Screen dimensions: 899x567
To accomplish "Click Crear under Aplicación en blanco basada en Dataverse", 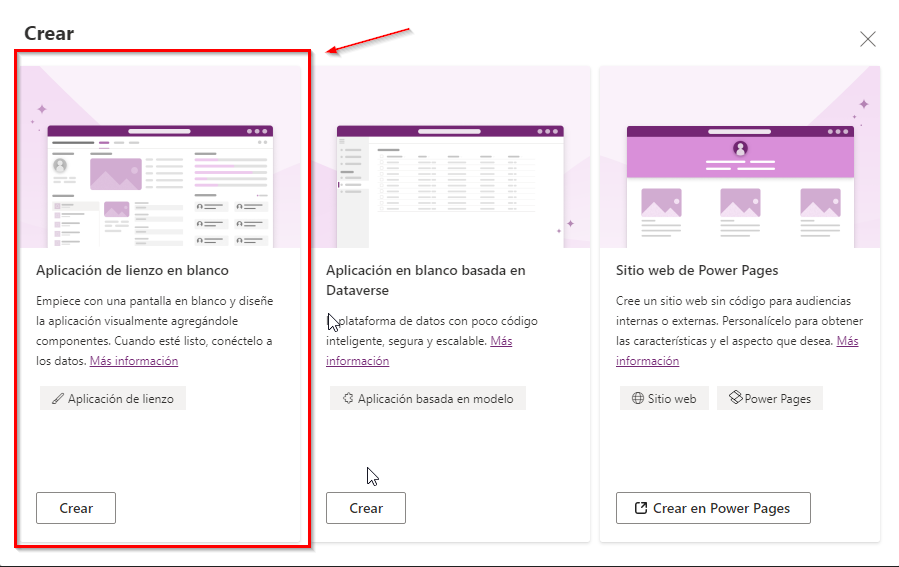I will (x=366, y=508).
